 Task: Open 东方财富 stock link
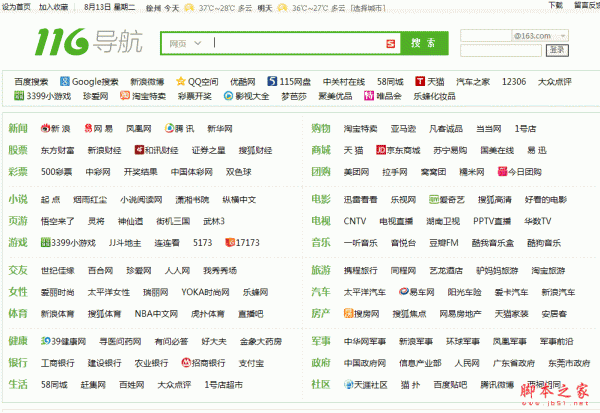[x=57, y=150]
